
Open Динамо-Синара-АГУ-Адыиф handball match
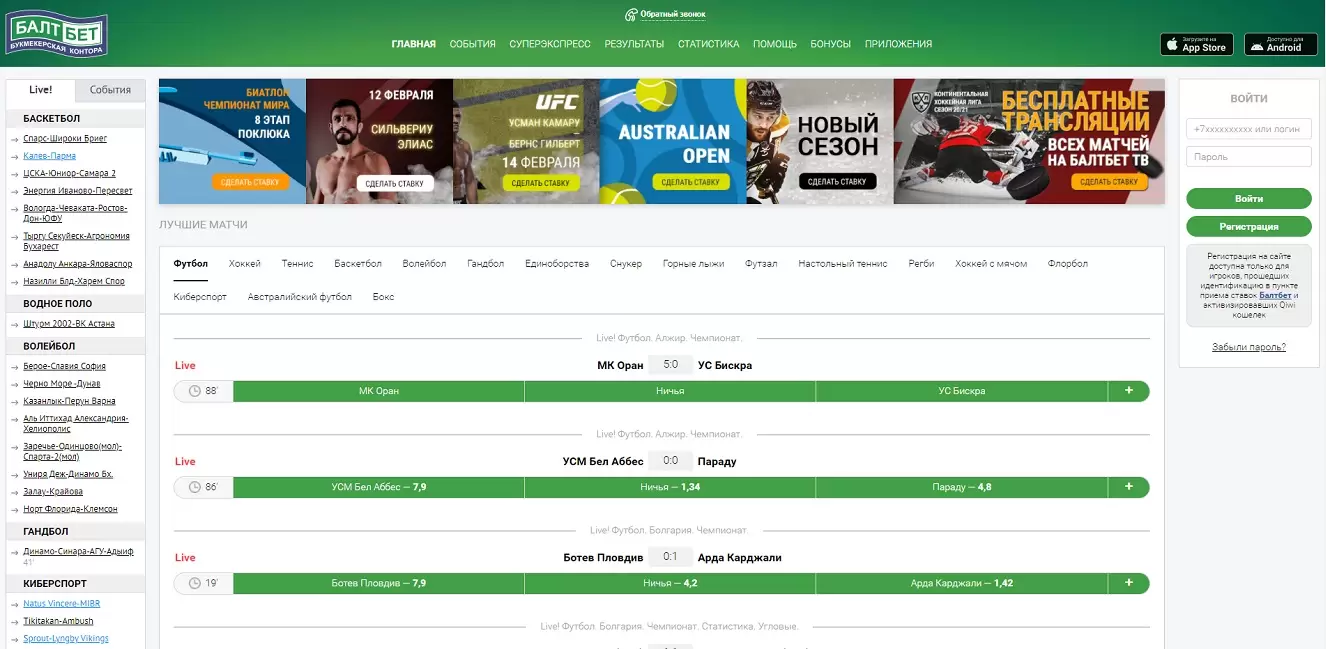click(x=78, y=552)
